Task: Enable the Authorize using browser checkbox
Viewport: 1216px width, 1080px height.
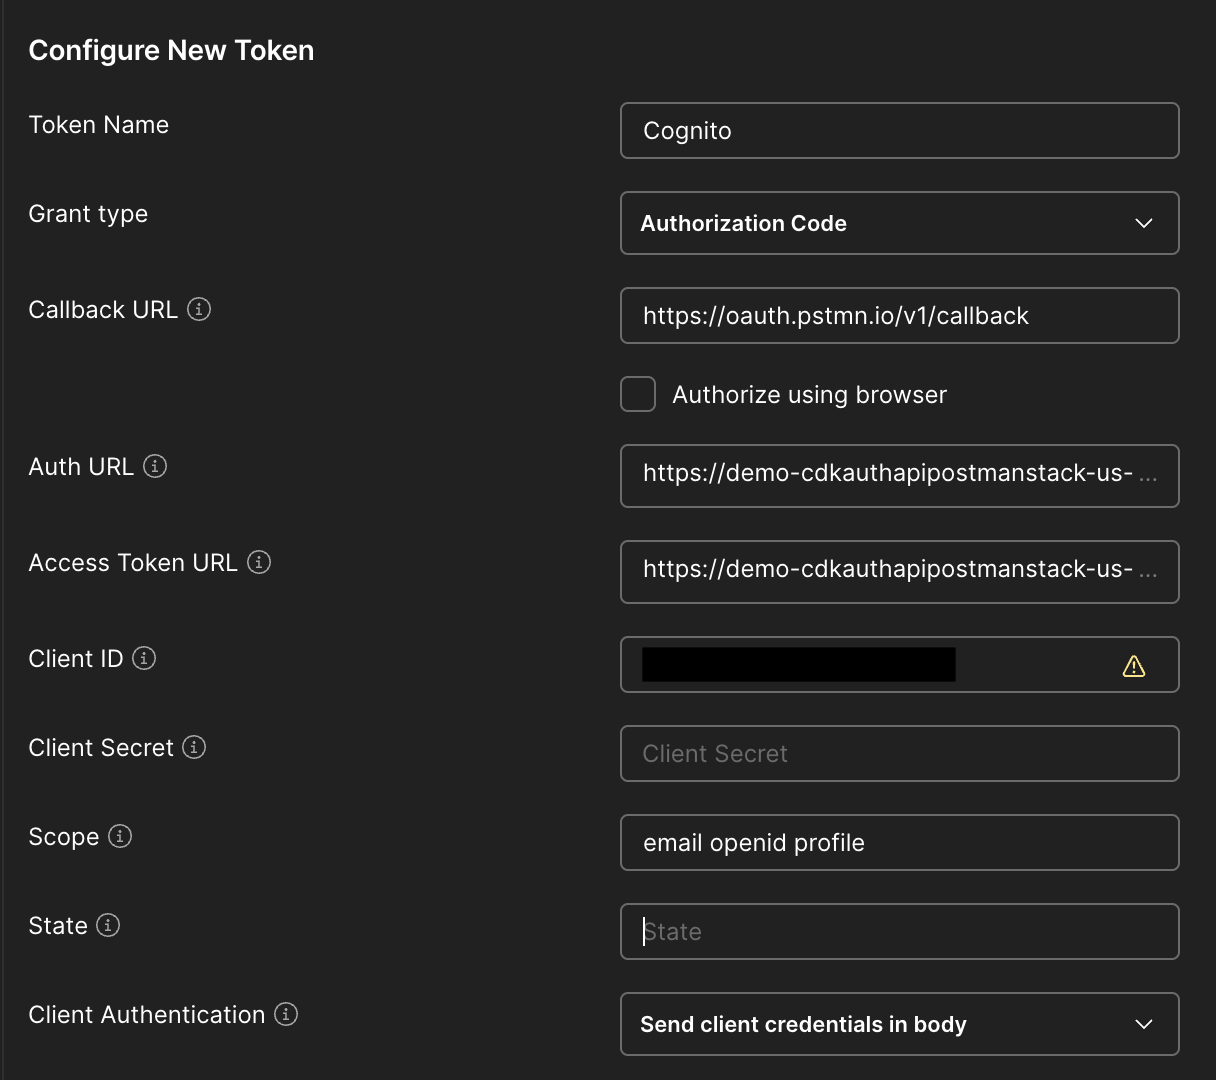Action: 637,394
